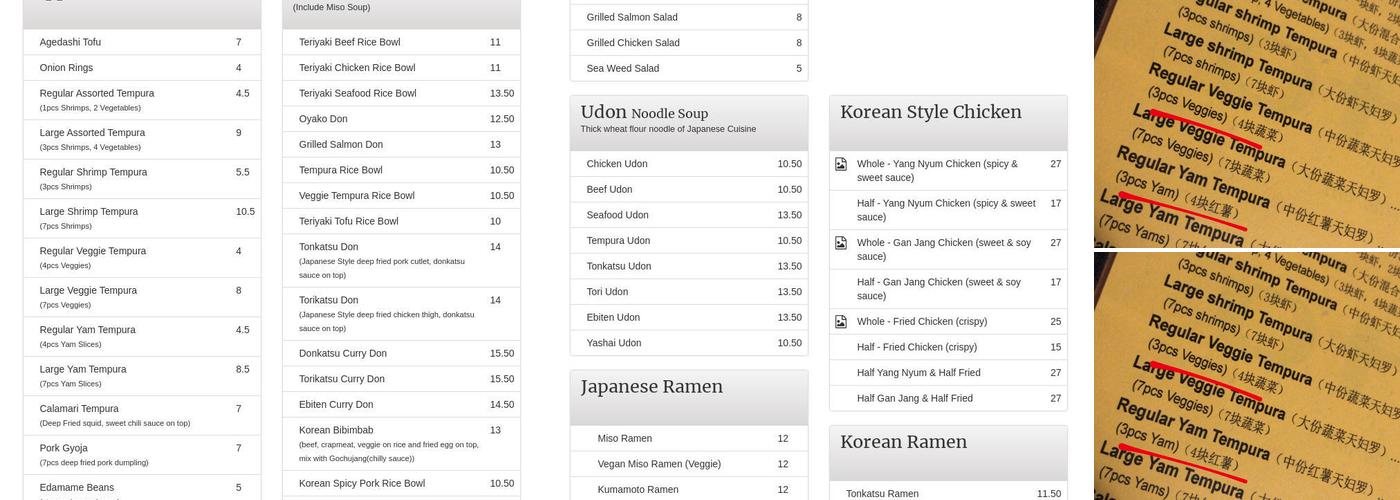Select Agedashi Tofu menu row

tap(142, 42)
